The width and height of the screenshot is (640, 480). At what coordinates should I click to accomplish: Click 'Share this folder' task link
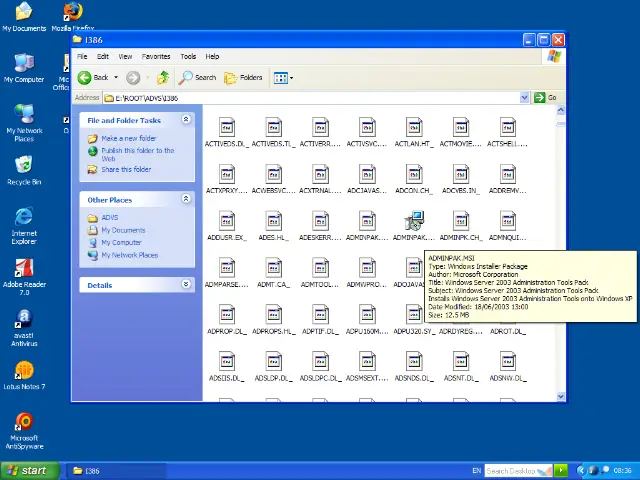pyautogui.click(x=126, y=170)
